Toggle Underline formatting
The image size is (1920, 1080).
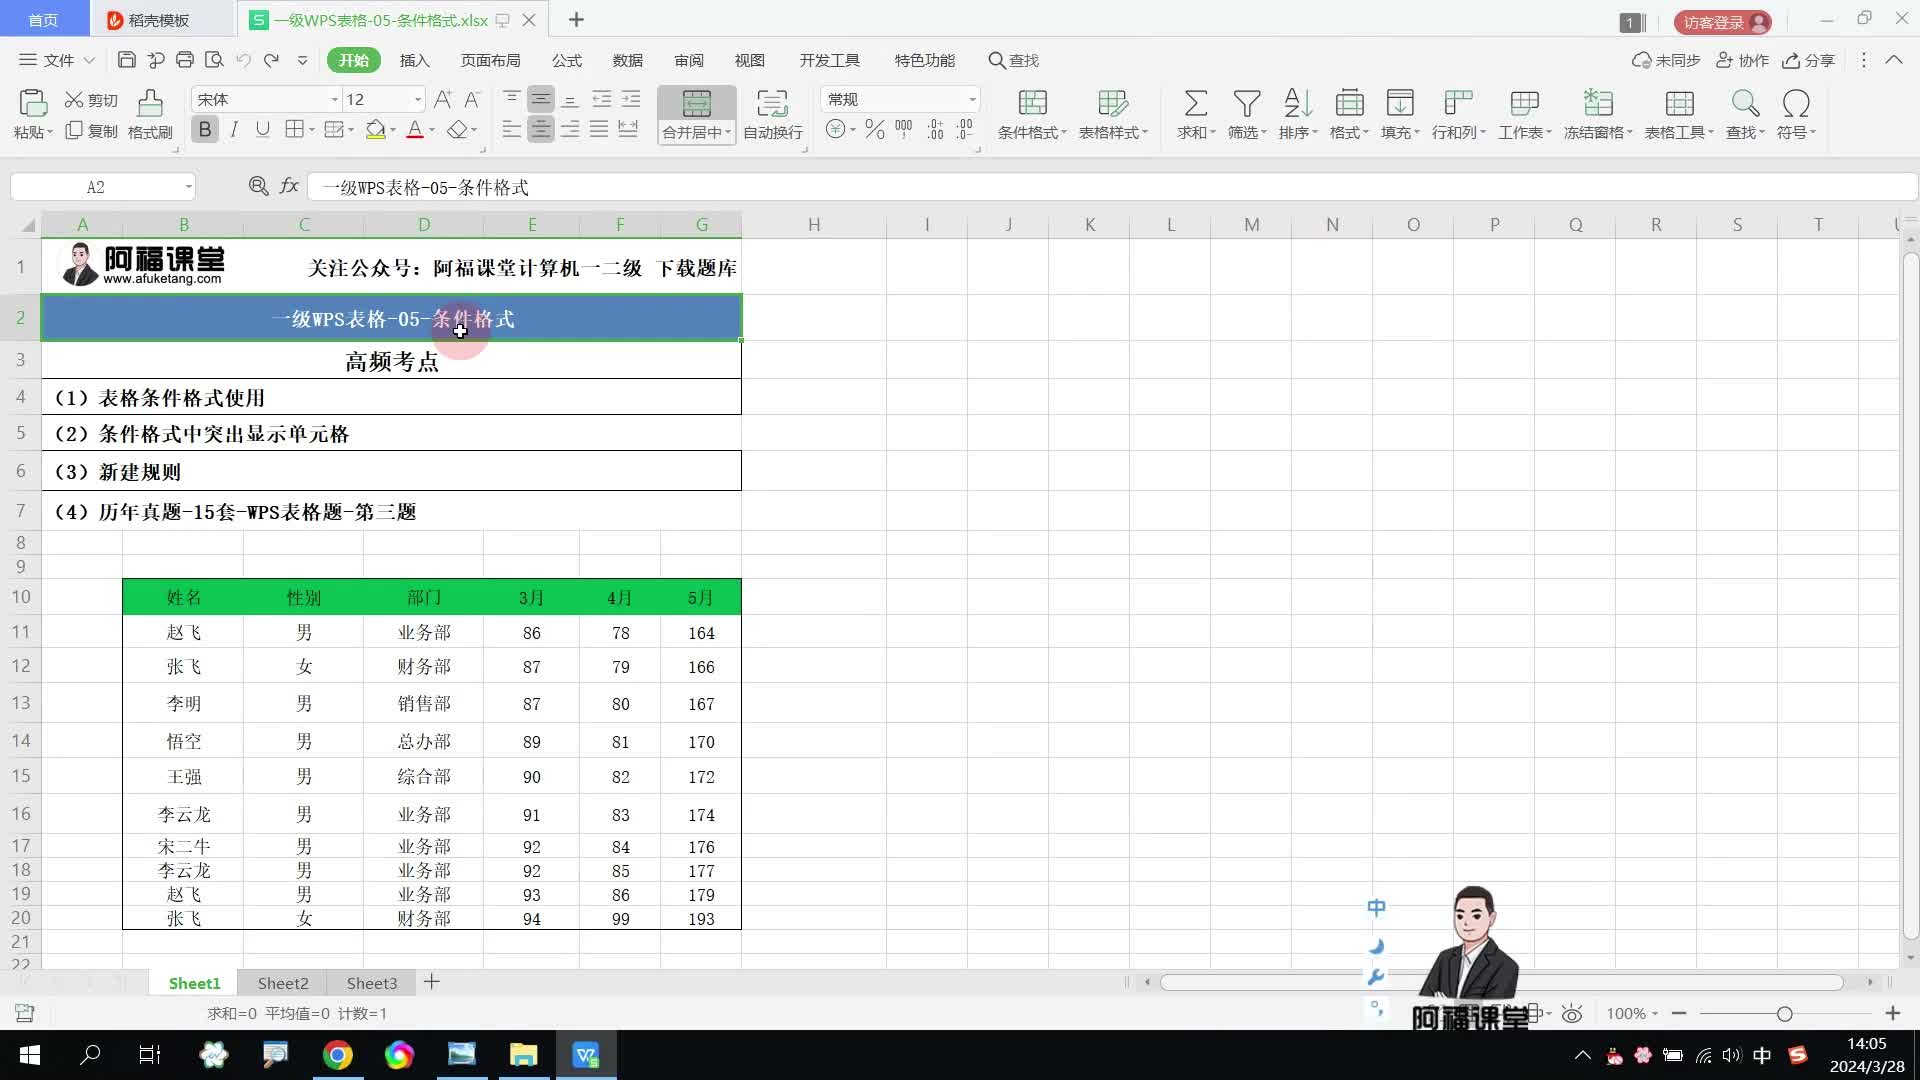click(x=262, y=130)
